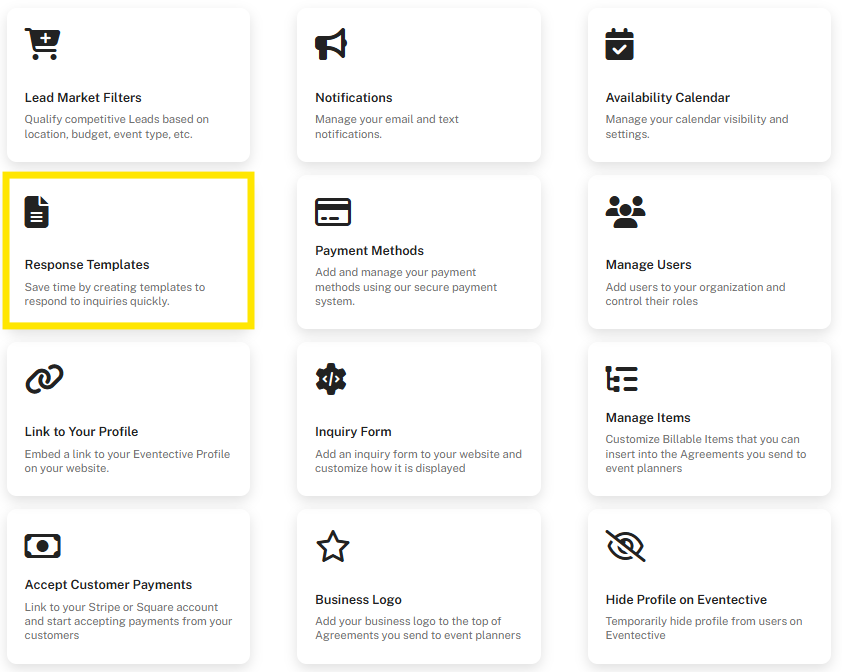Viewport: 842px width, 672px height.
Task: Open Inquiry Form heading
Action: (x=353, y=432)
